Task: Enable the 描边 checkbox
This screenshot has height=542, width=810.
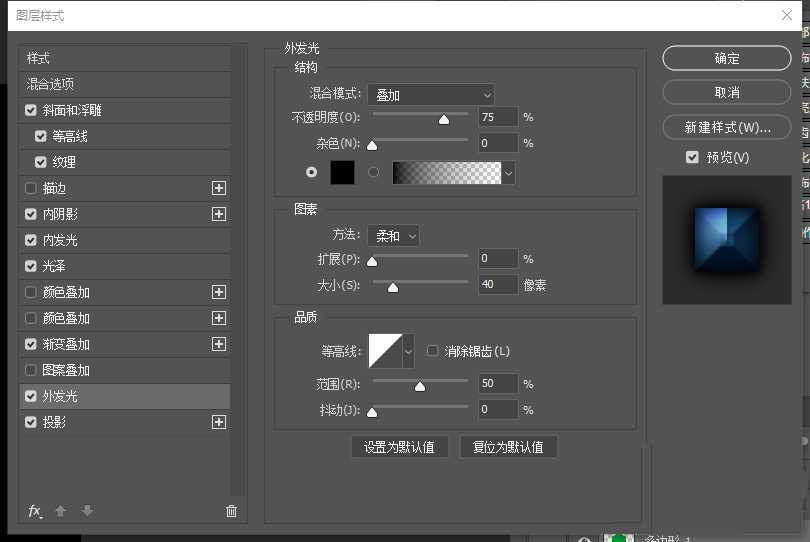Action: [31, 188]
